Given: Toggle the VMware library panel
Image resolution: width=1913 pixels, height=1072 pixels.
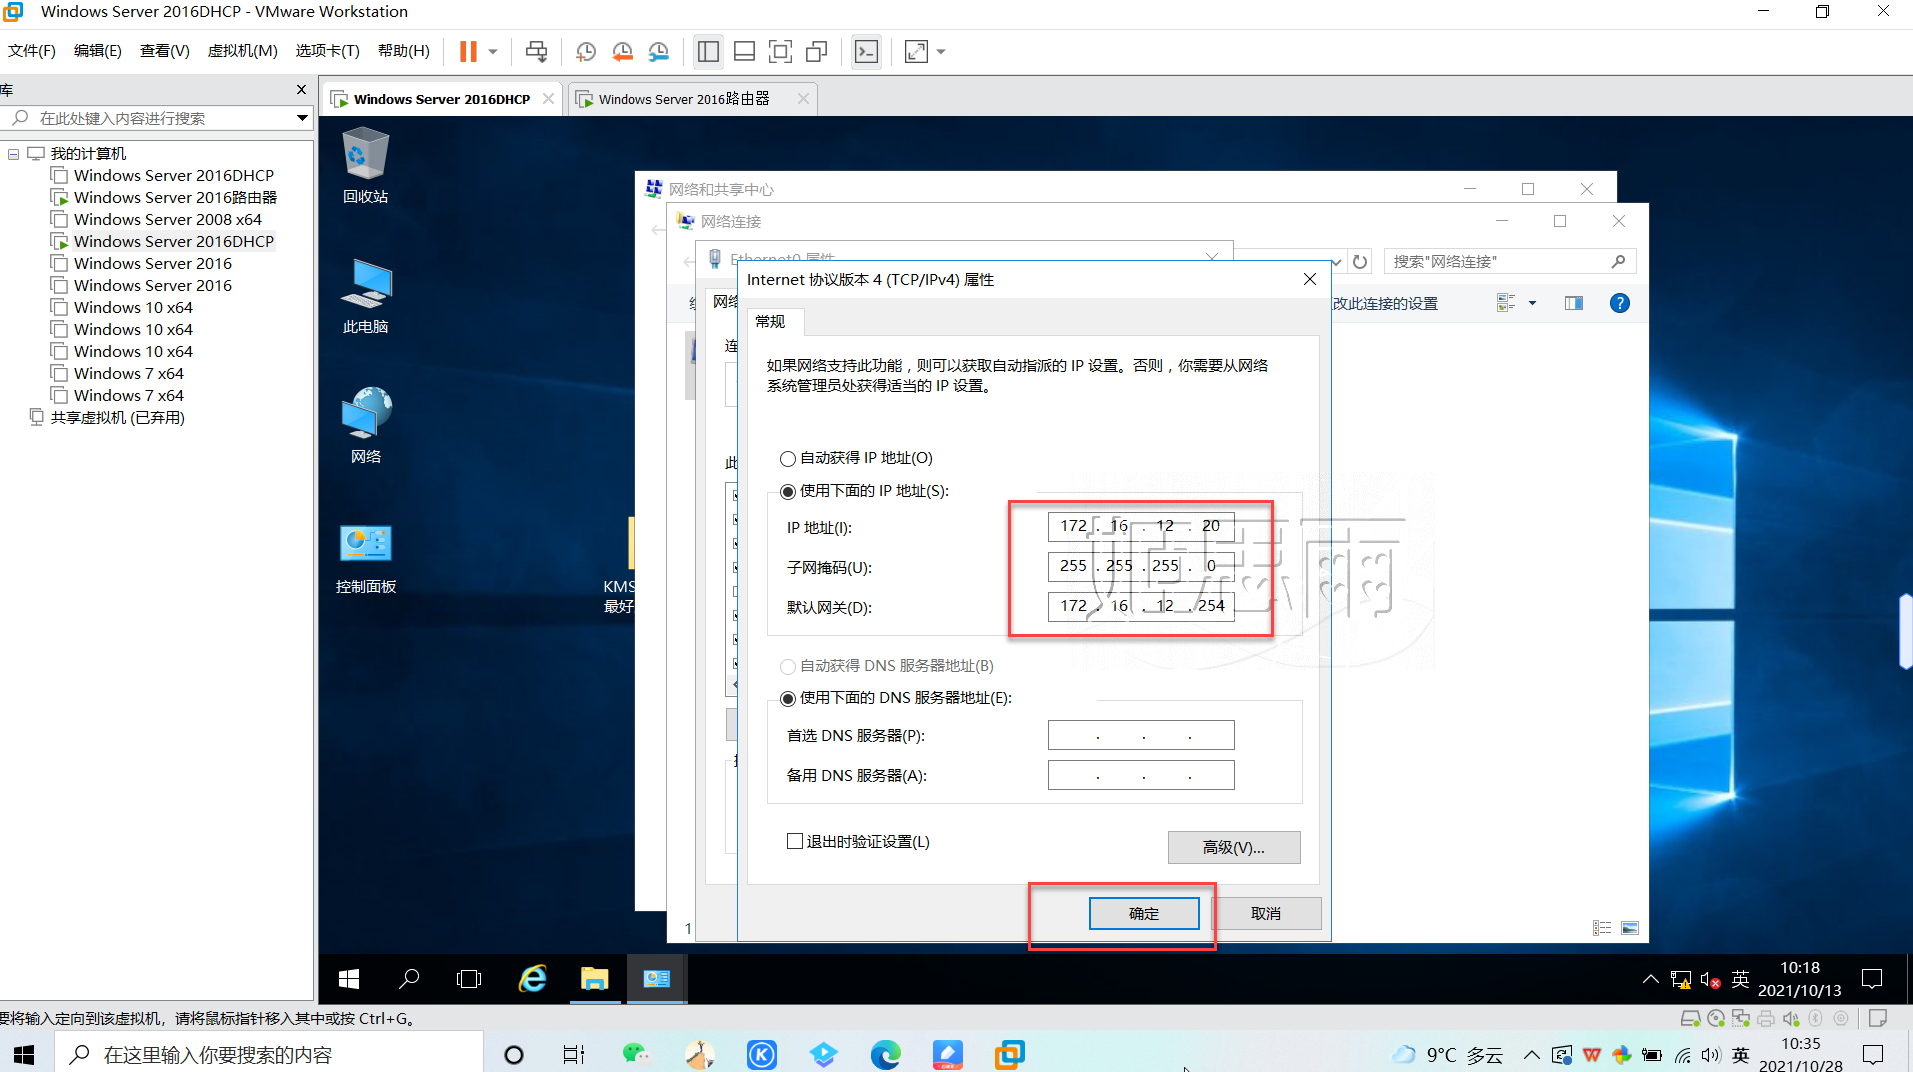Looking at the screenshot, I should pos(708,51).
